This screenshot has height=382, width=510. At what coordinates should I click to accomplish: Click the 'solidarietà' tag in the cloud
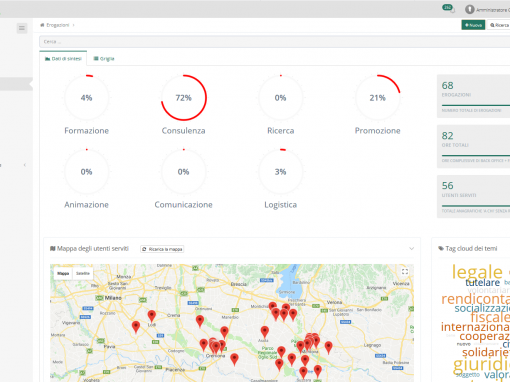[486, 352]
